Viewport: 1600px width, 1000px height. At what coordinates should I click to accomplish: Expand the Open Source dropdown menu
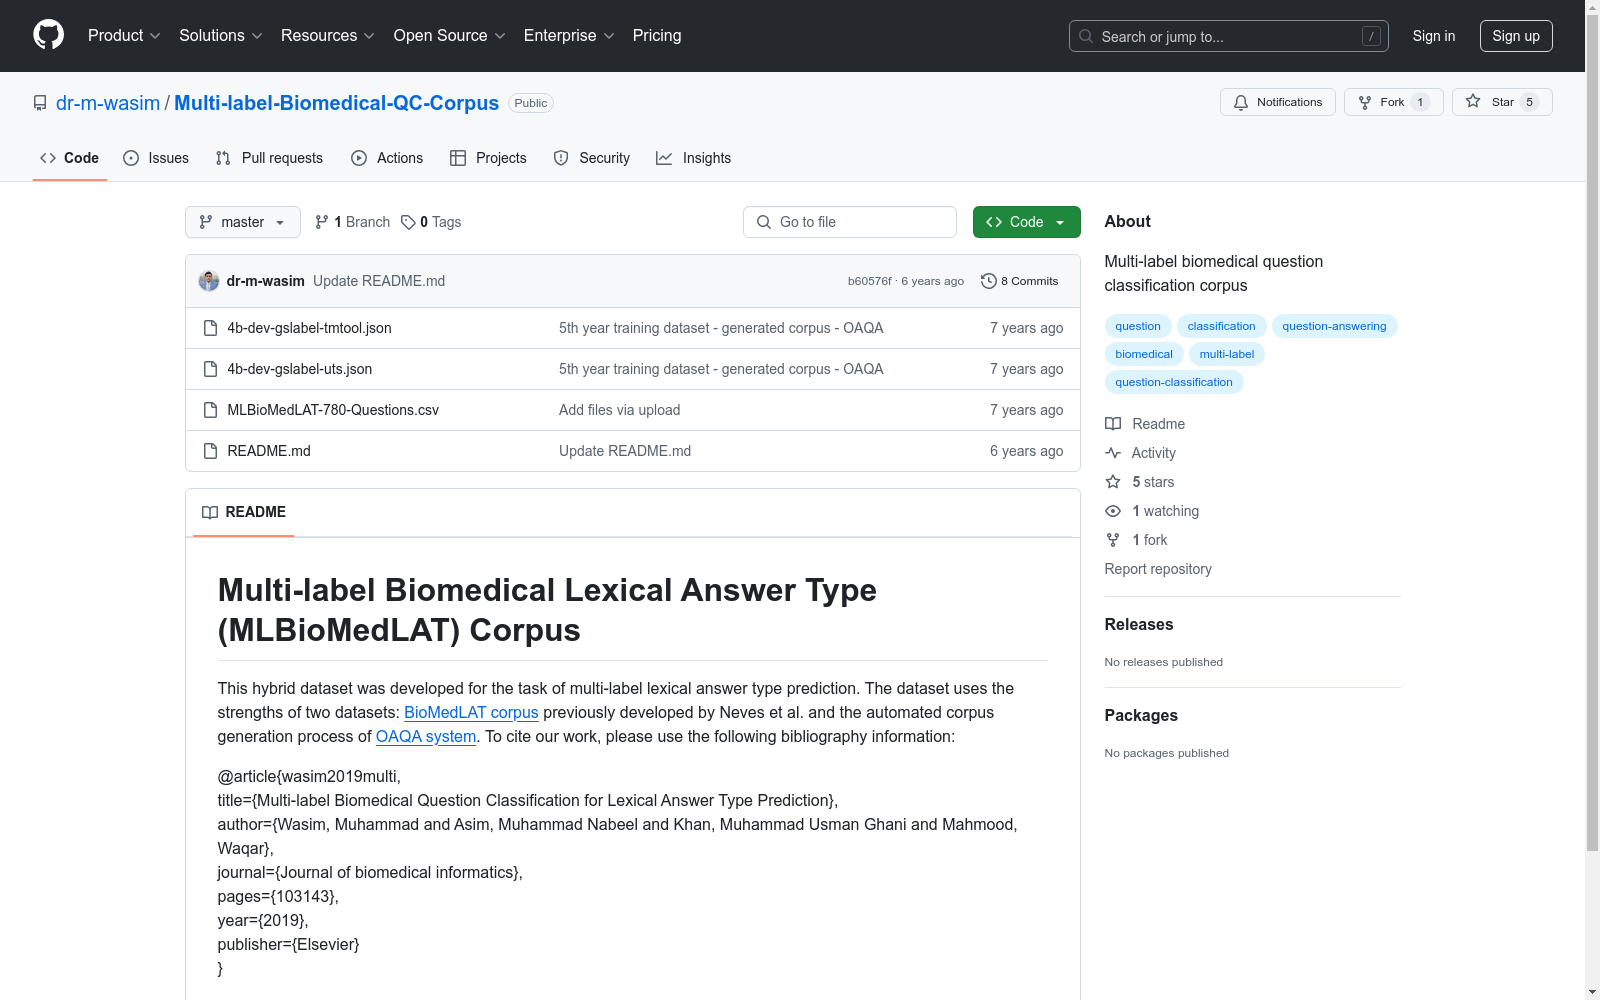click(450, 36)
